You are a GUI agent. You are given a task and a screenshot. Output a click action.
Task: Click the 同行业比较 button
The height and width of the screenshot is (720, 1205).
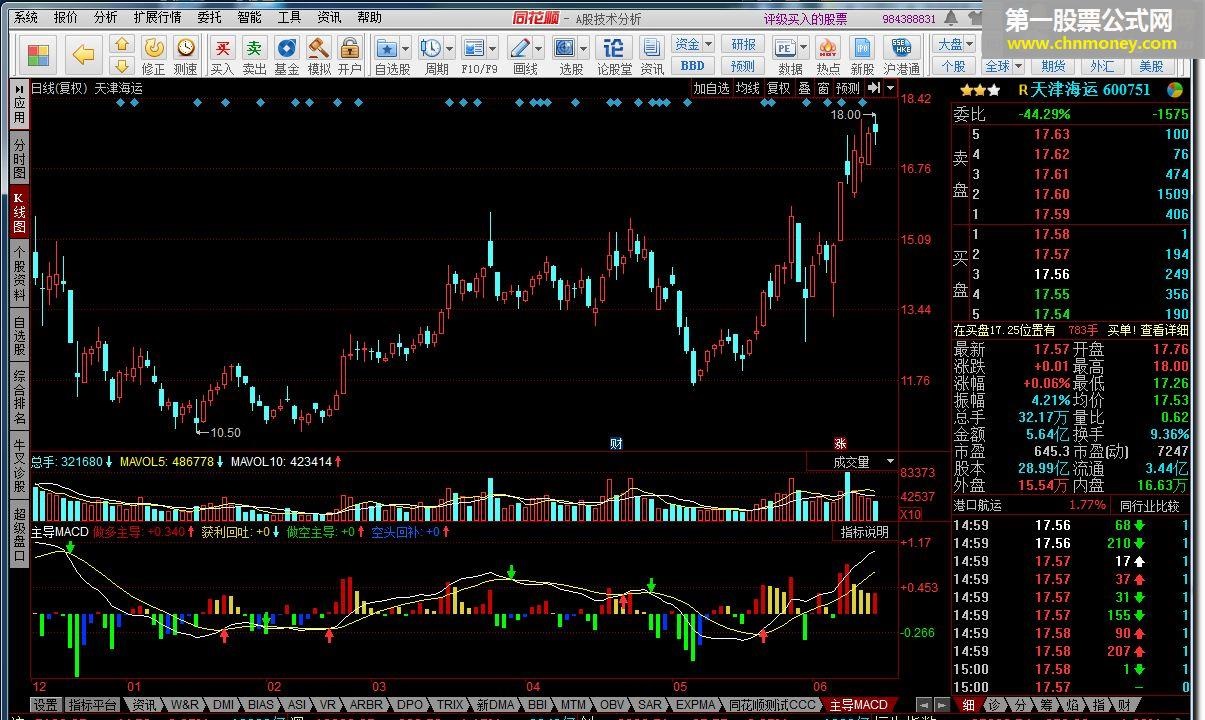pos(1149,506)
